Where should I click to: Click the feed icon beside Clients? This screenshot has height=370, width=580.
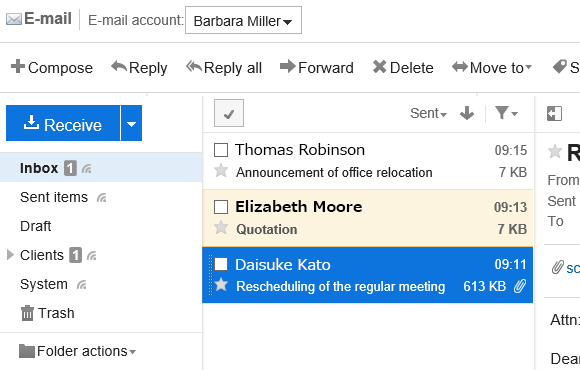tap(92, 256)
